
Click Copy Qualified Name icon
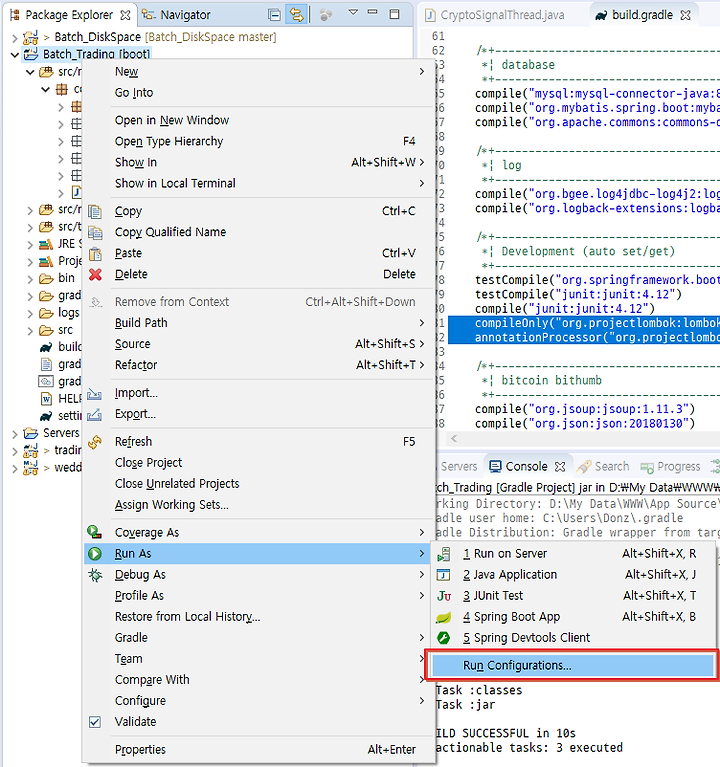[95, 232]
